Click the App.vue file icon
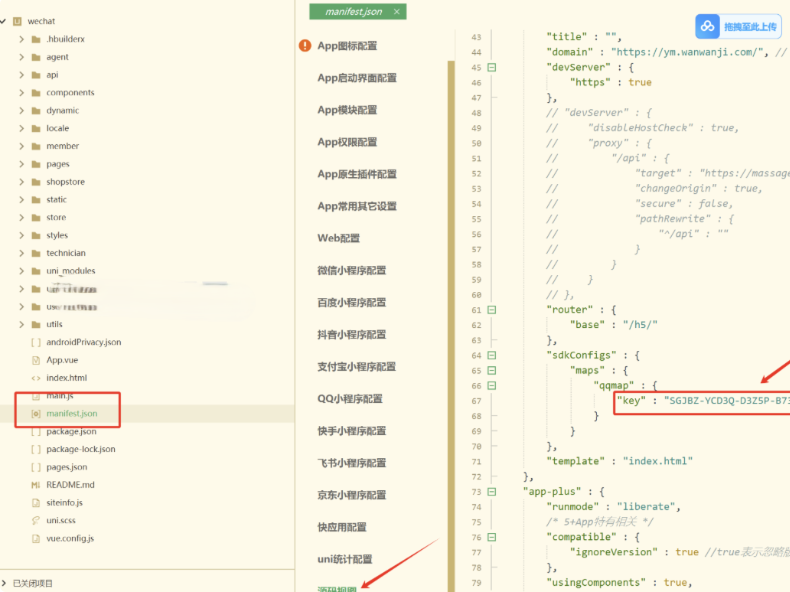This screenshot has height=592, width=790. coord(36,360)
